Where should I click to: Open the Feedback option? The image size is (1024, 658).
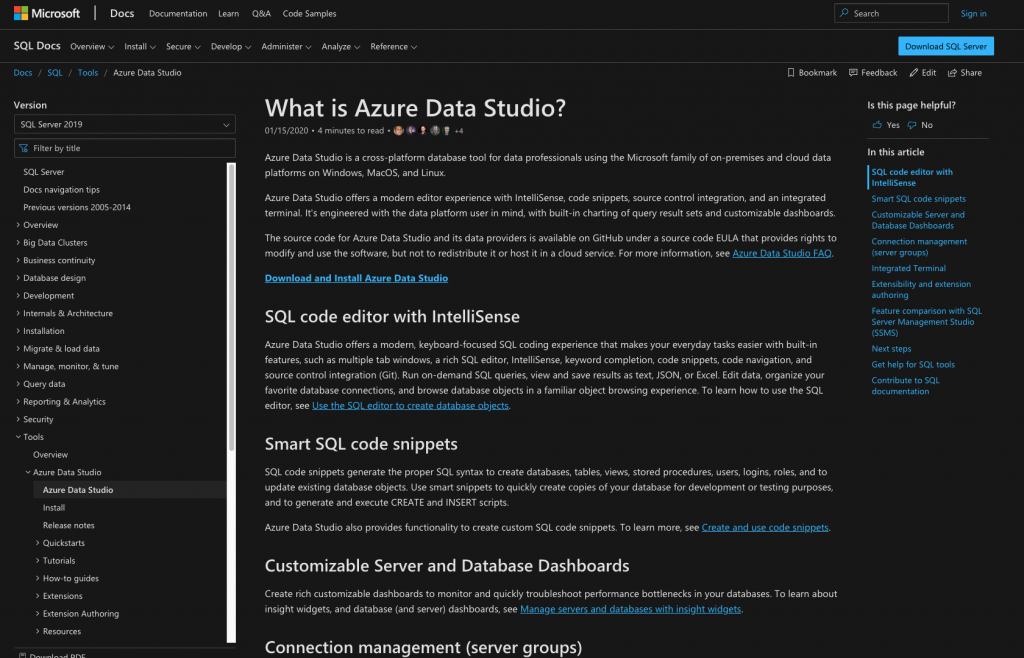(873, 72)
